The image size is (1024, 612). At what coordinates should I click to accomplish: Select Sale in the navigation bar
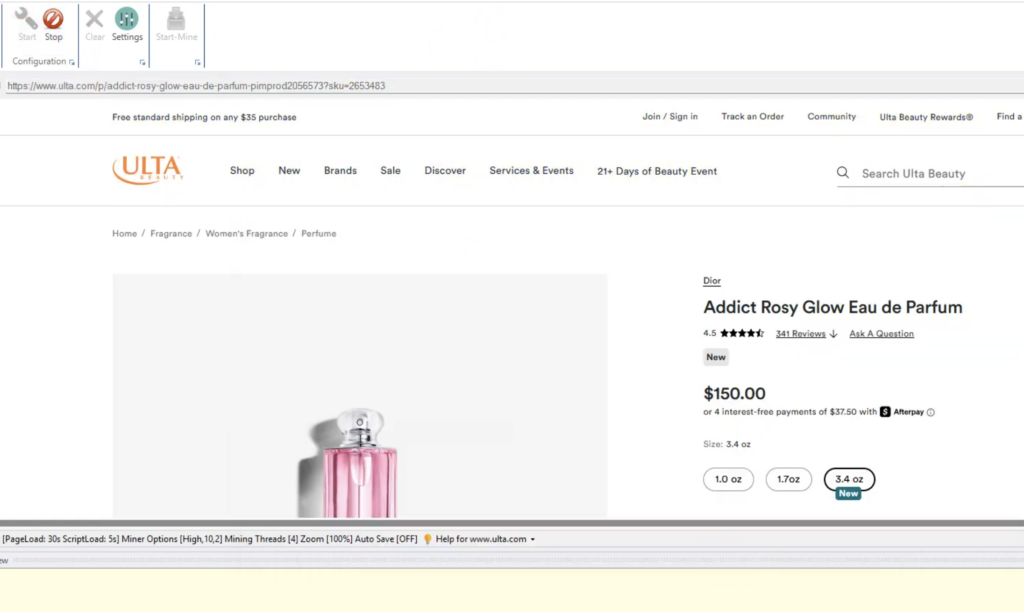point(390,170)
